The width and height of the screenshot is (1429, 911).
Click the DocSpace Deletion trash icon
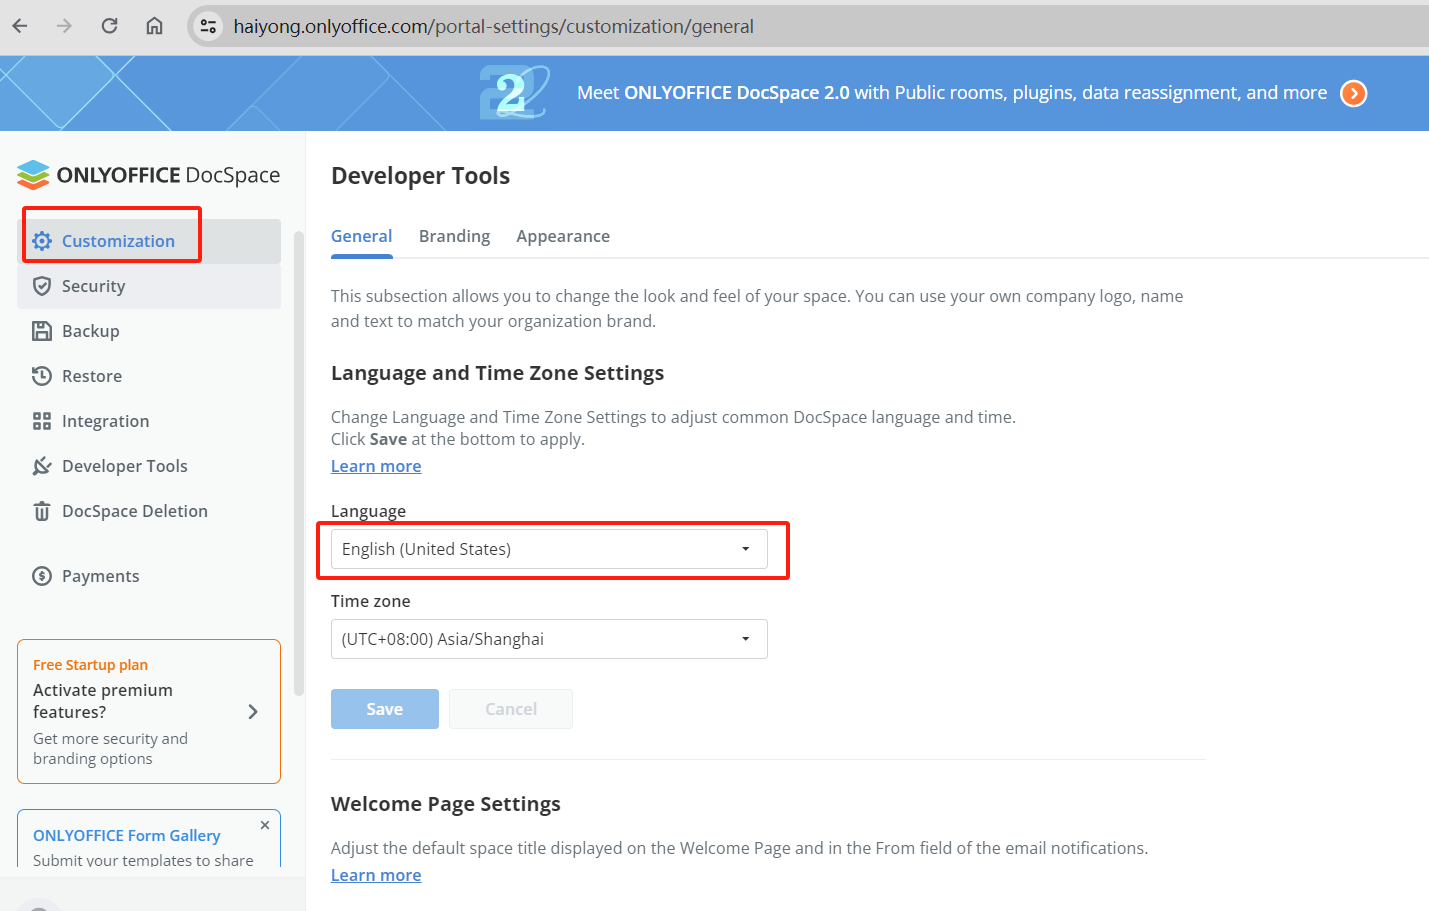coord(42,511)
